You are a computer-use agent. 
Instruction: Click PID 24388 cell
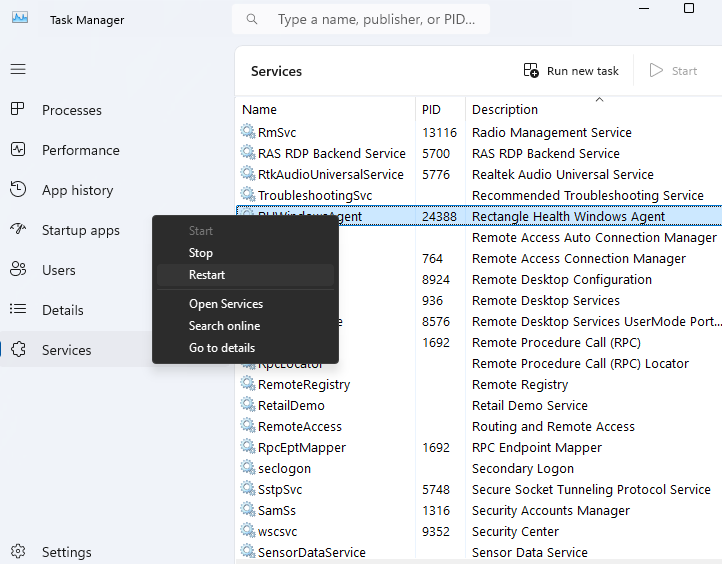tap(439, 216)
